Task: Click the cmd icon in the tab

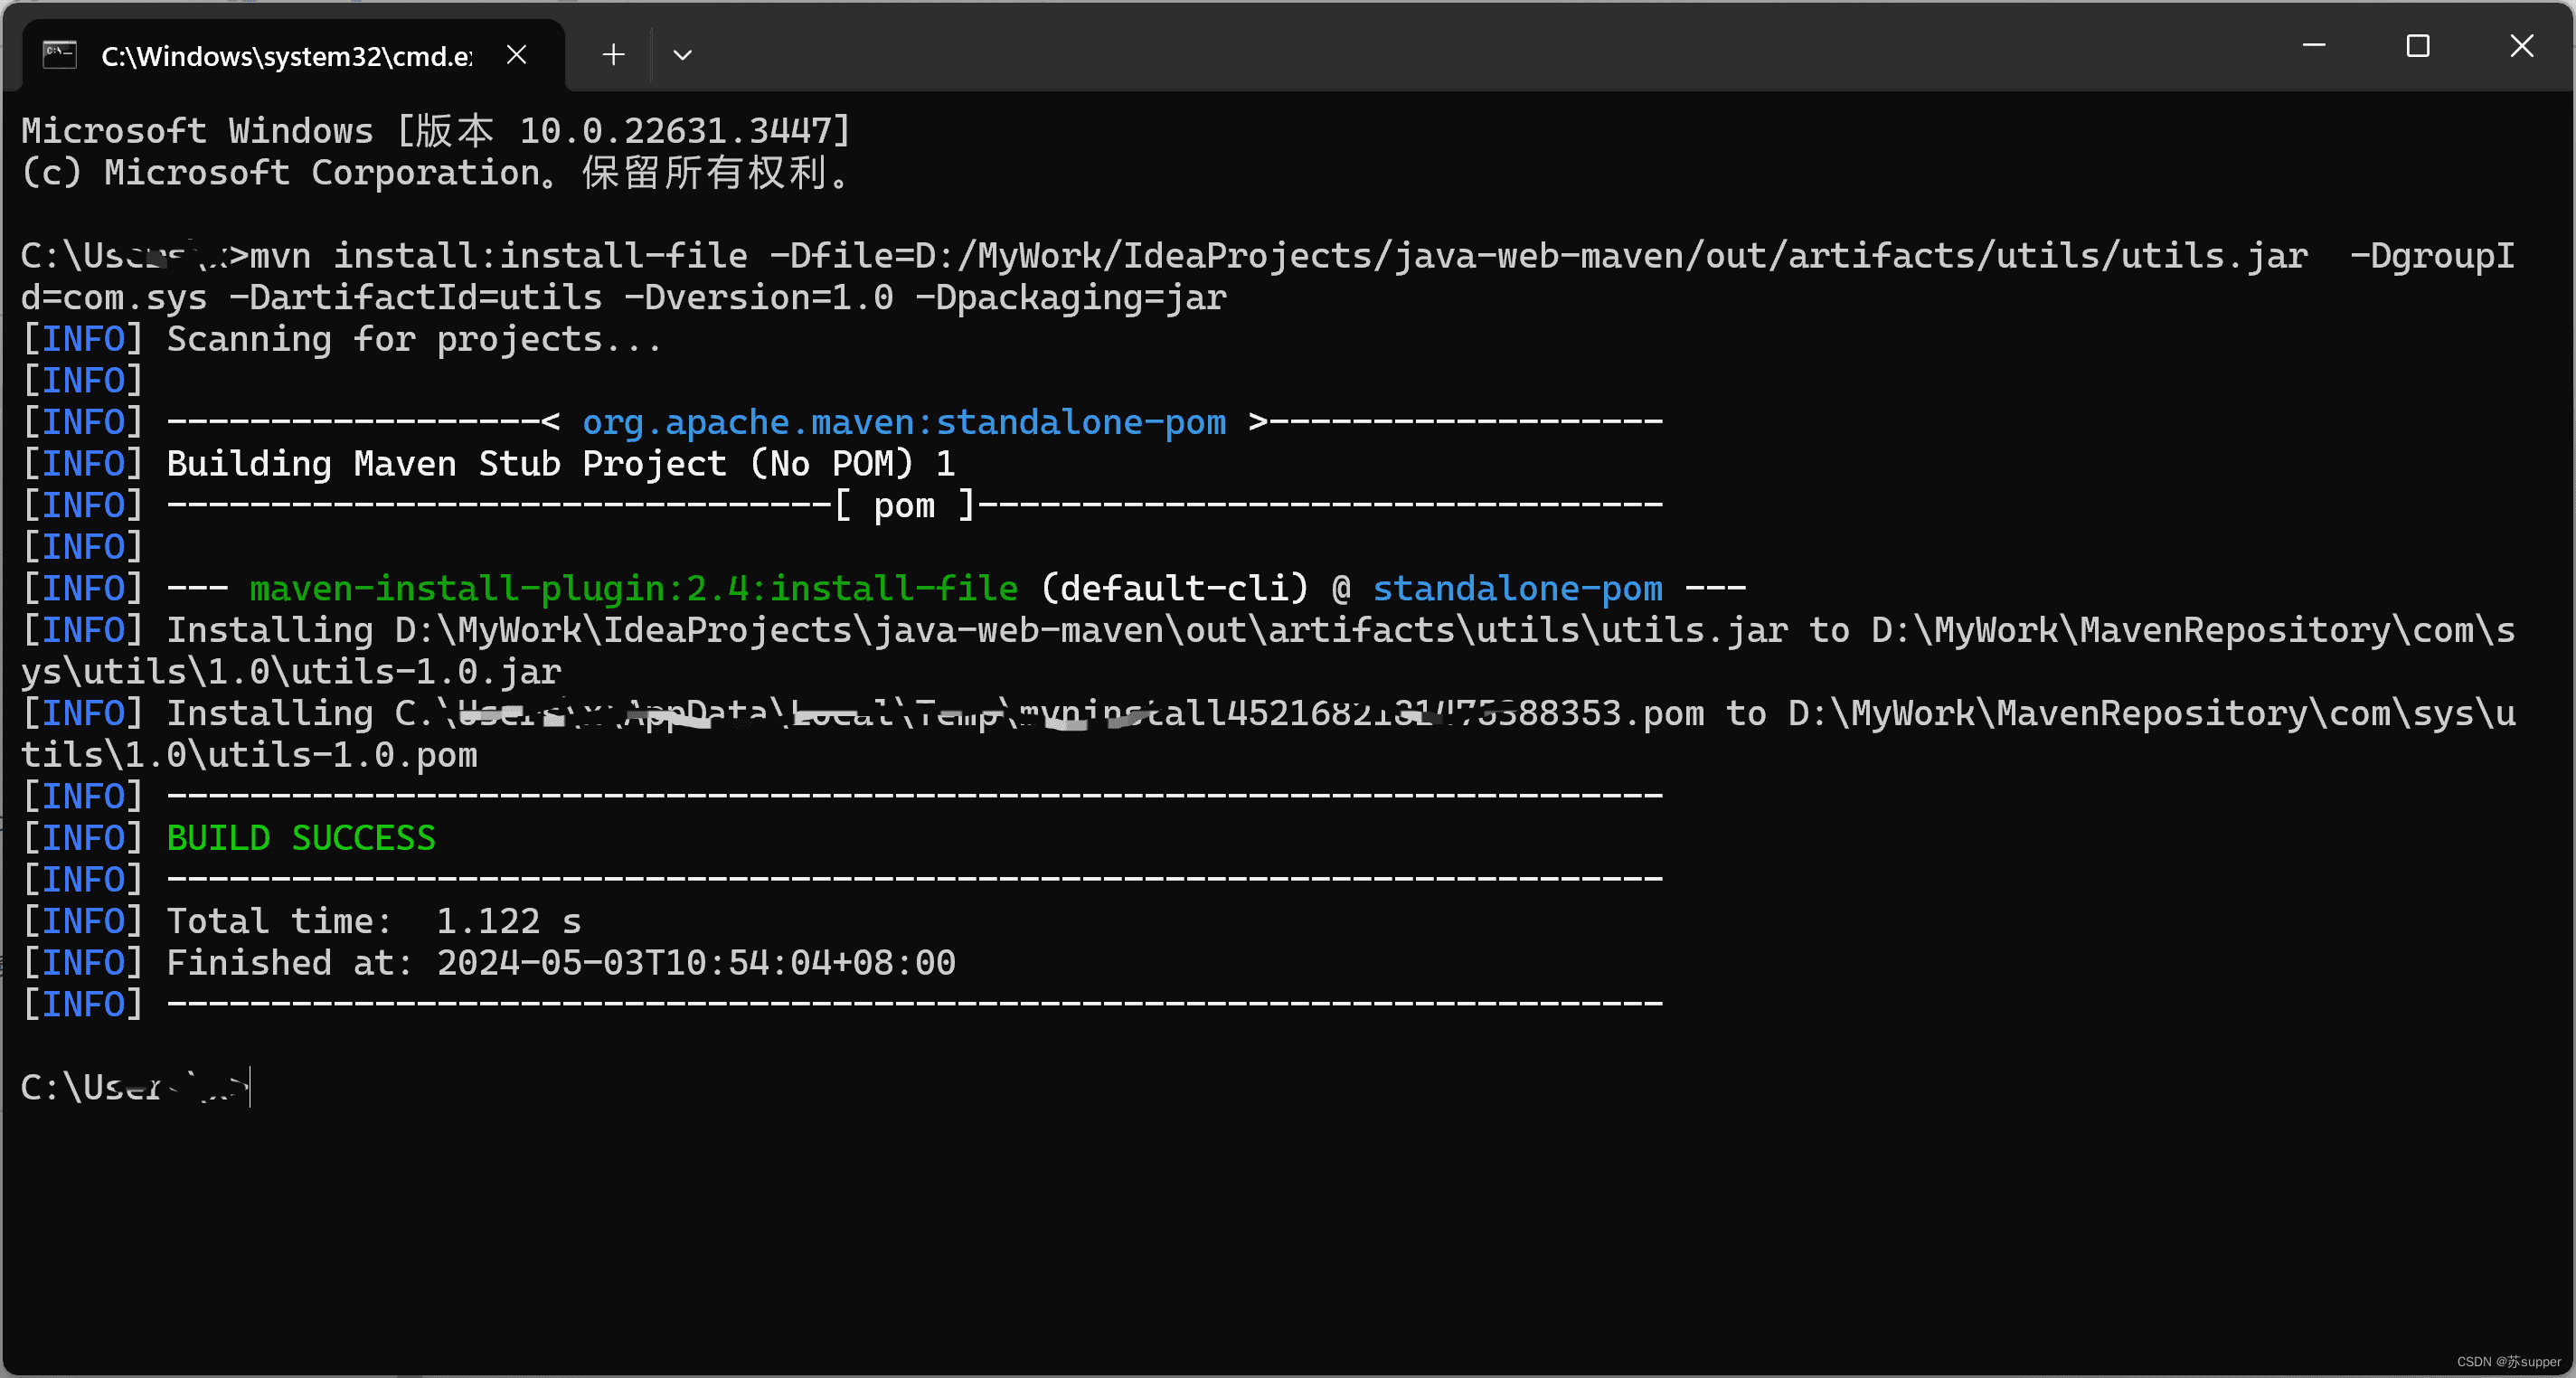Action: click(60, 55)
